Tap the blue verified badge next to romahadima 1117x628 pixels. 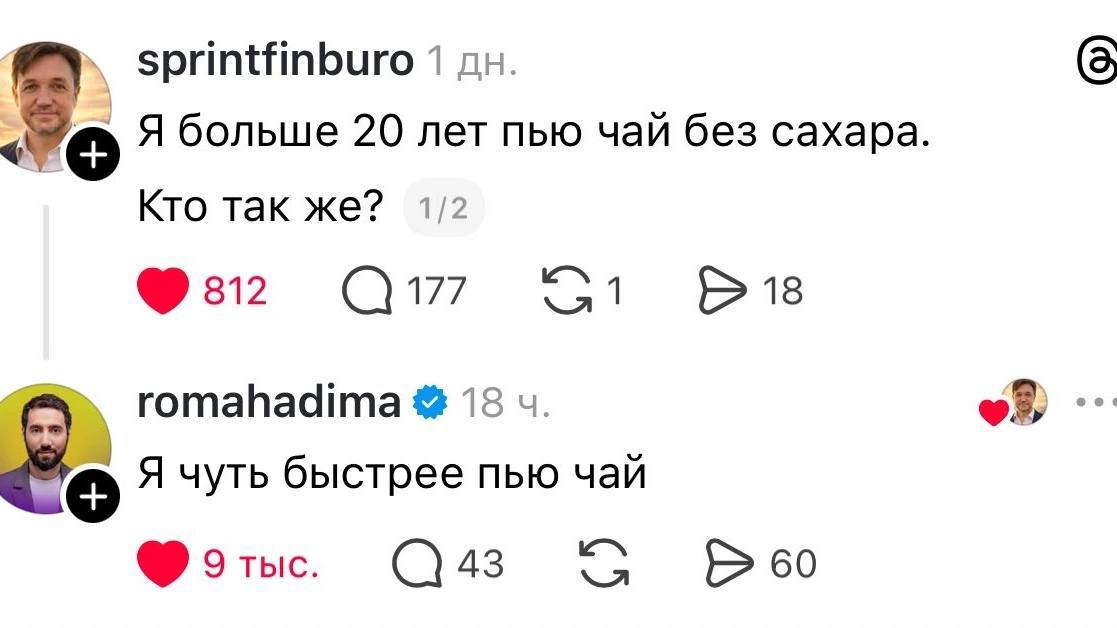tap(430, 403)
